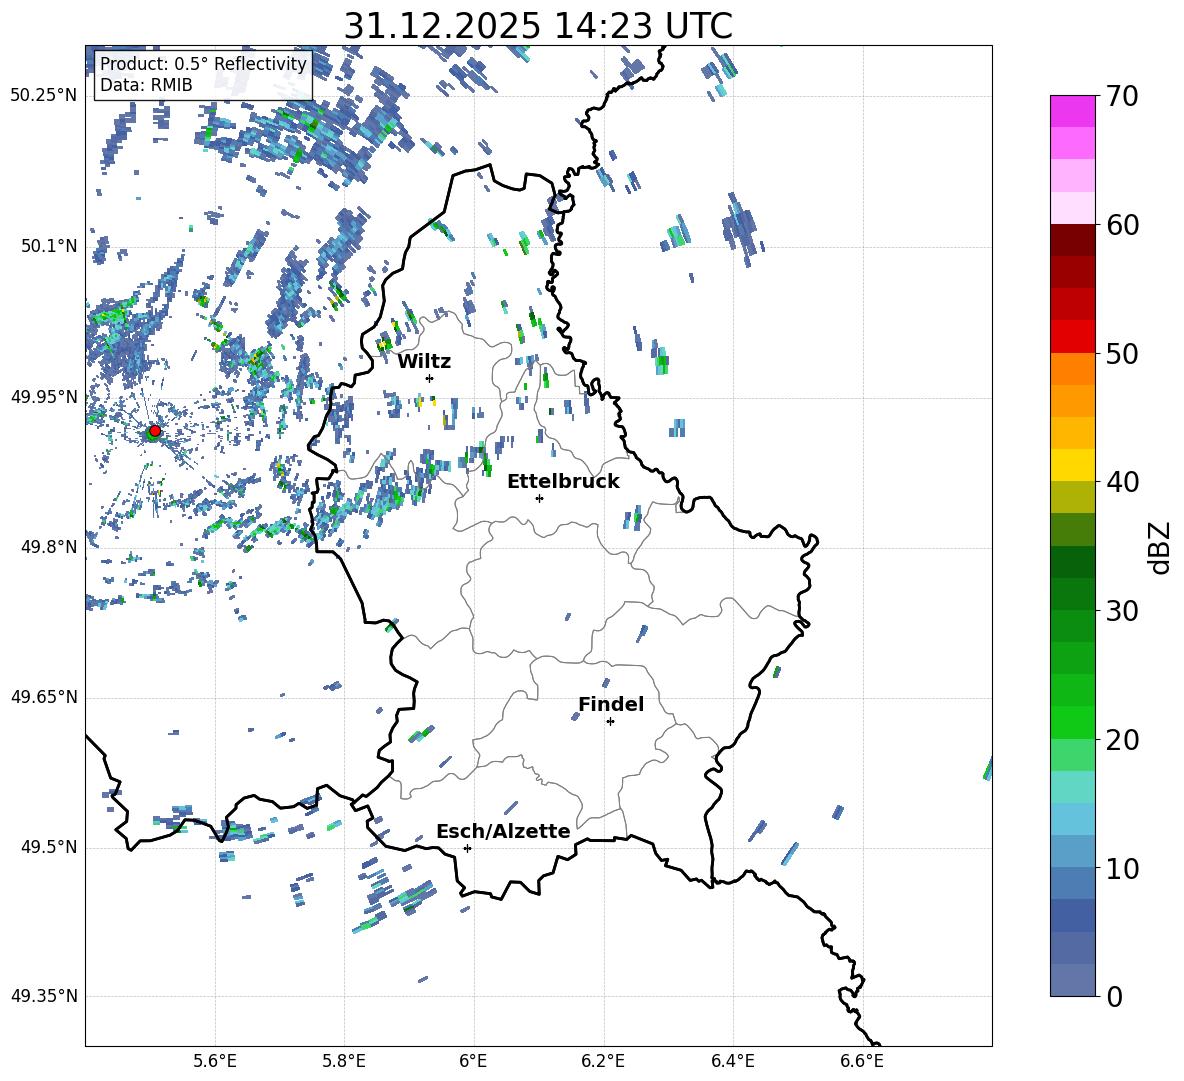The height and width of the screenshot is (1081, 1184).
Task: Click the 40 colorbar tick label
Action: pyautogui.click(x=1122, y=482)
